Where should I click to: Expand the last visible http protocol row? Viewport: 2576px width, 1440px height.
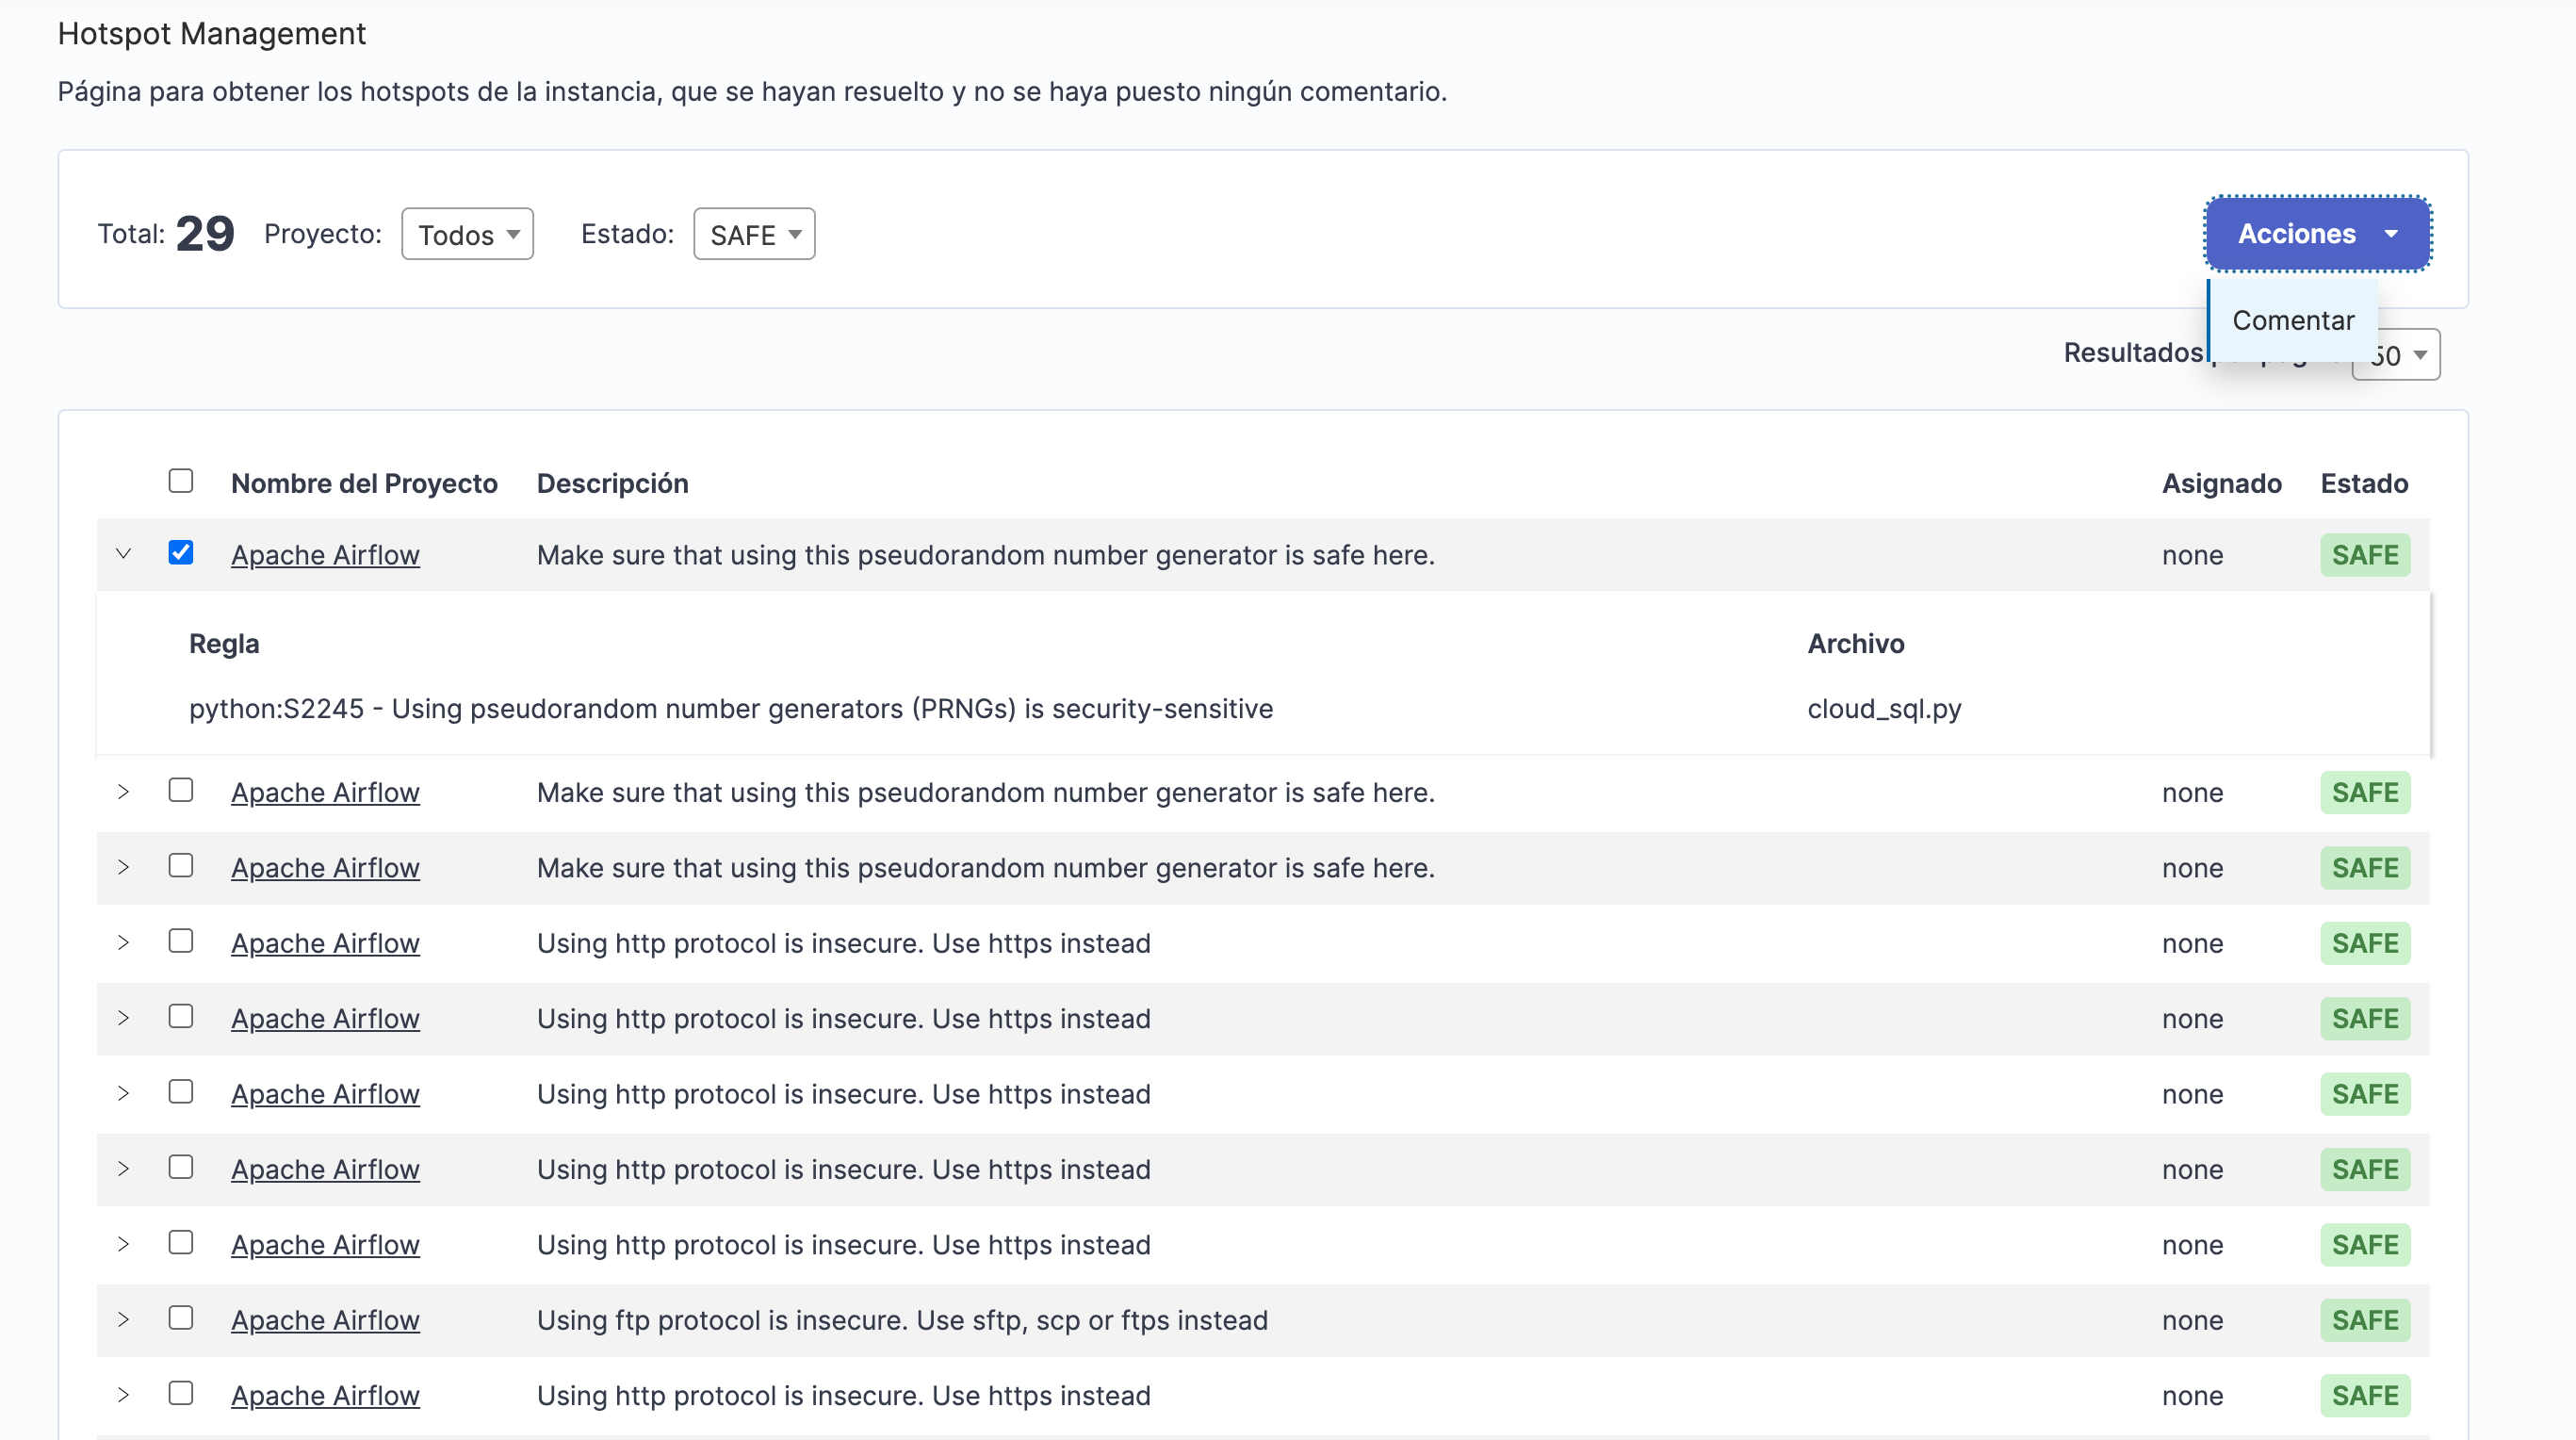tap(123, 1394)
